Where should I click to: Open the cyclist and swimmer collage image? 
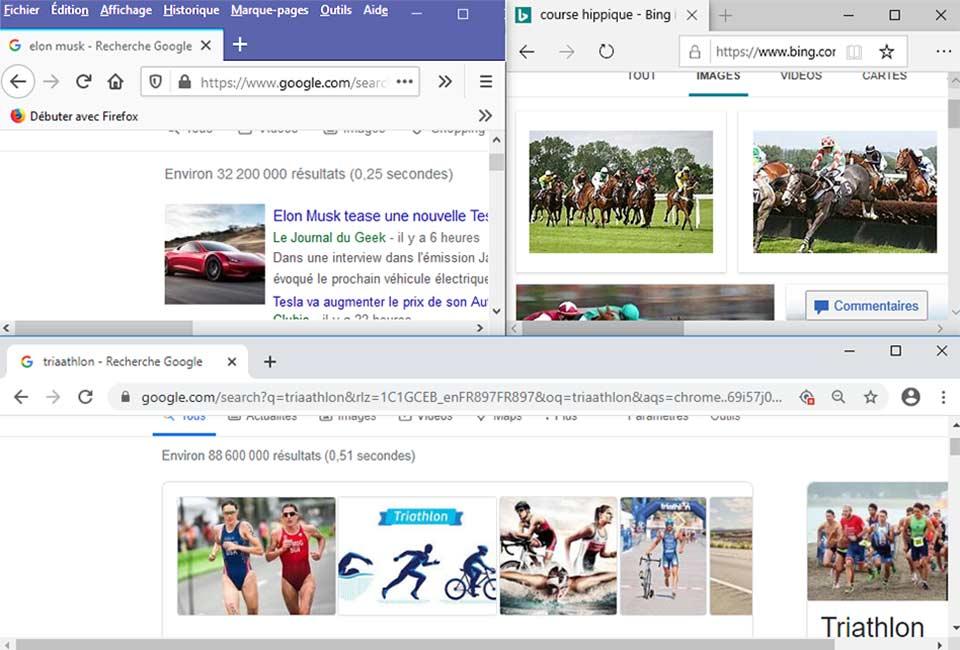click(x=558, y=556)
